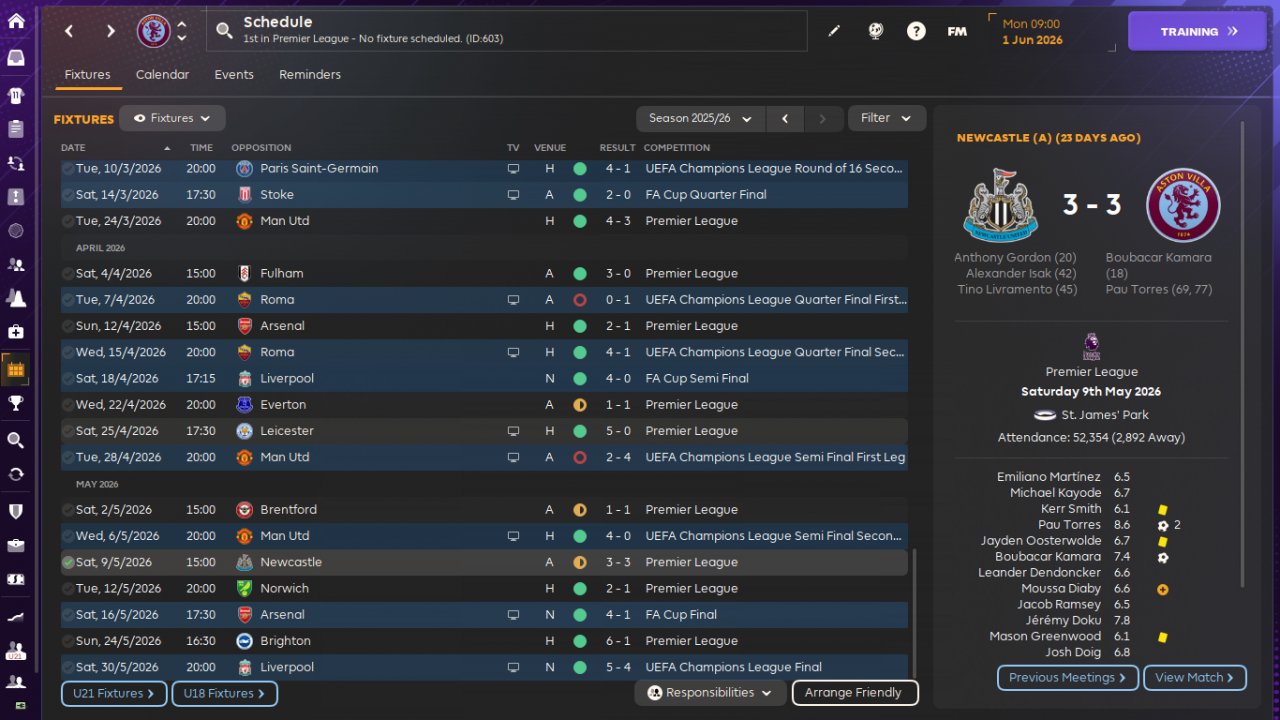Switch to the previous team with up chevron
Viewport: 1280px width, 720px height.
(182, 24)
